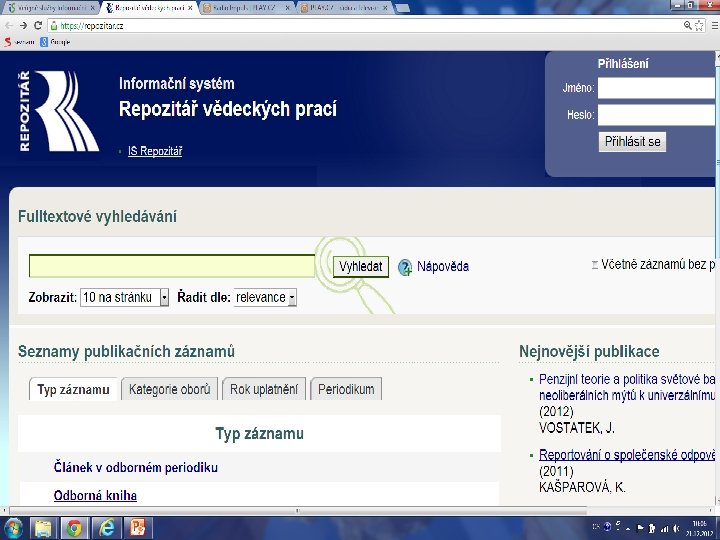
Task: Switch to the Rok uplatnění tab
Action: pyautogui.click(x=264, y=389)
